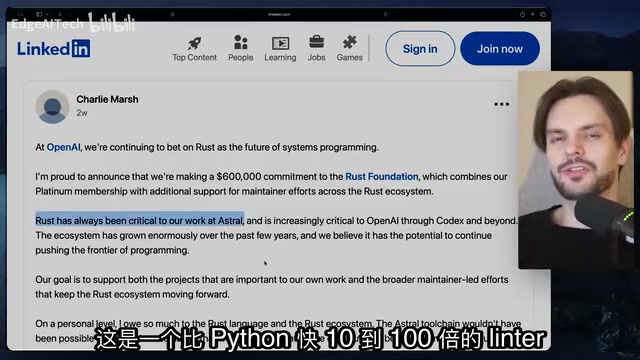The height and width of the screenshot is (360, 640).
Task: Open the People icon
Action: click(x=240, y=42)
